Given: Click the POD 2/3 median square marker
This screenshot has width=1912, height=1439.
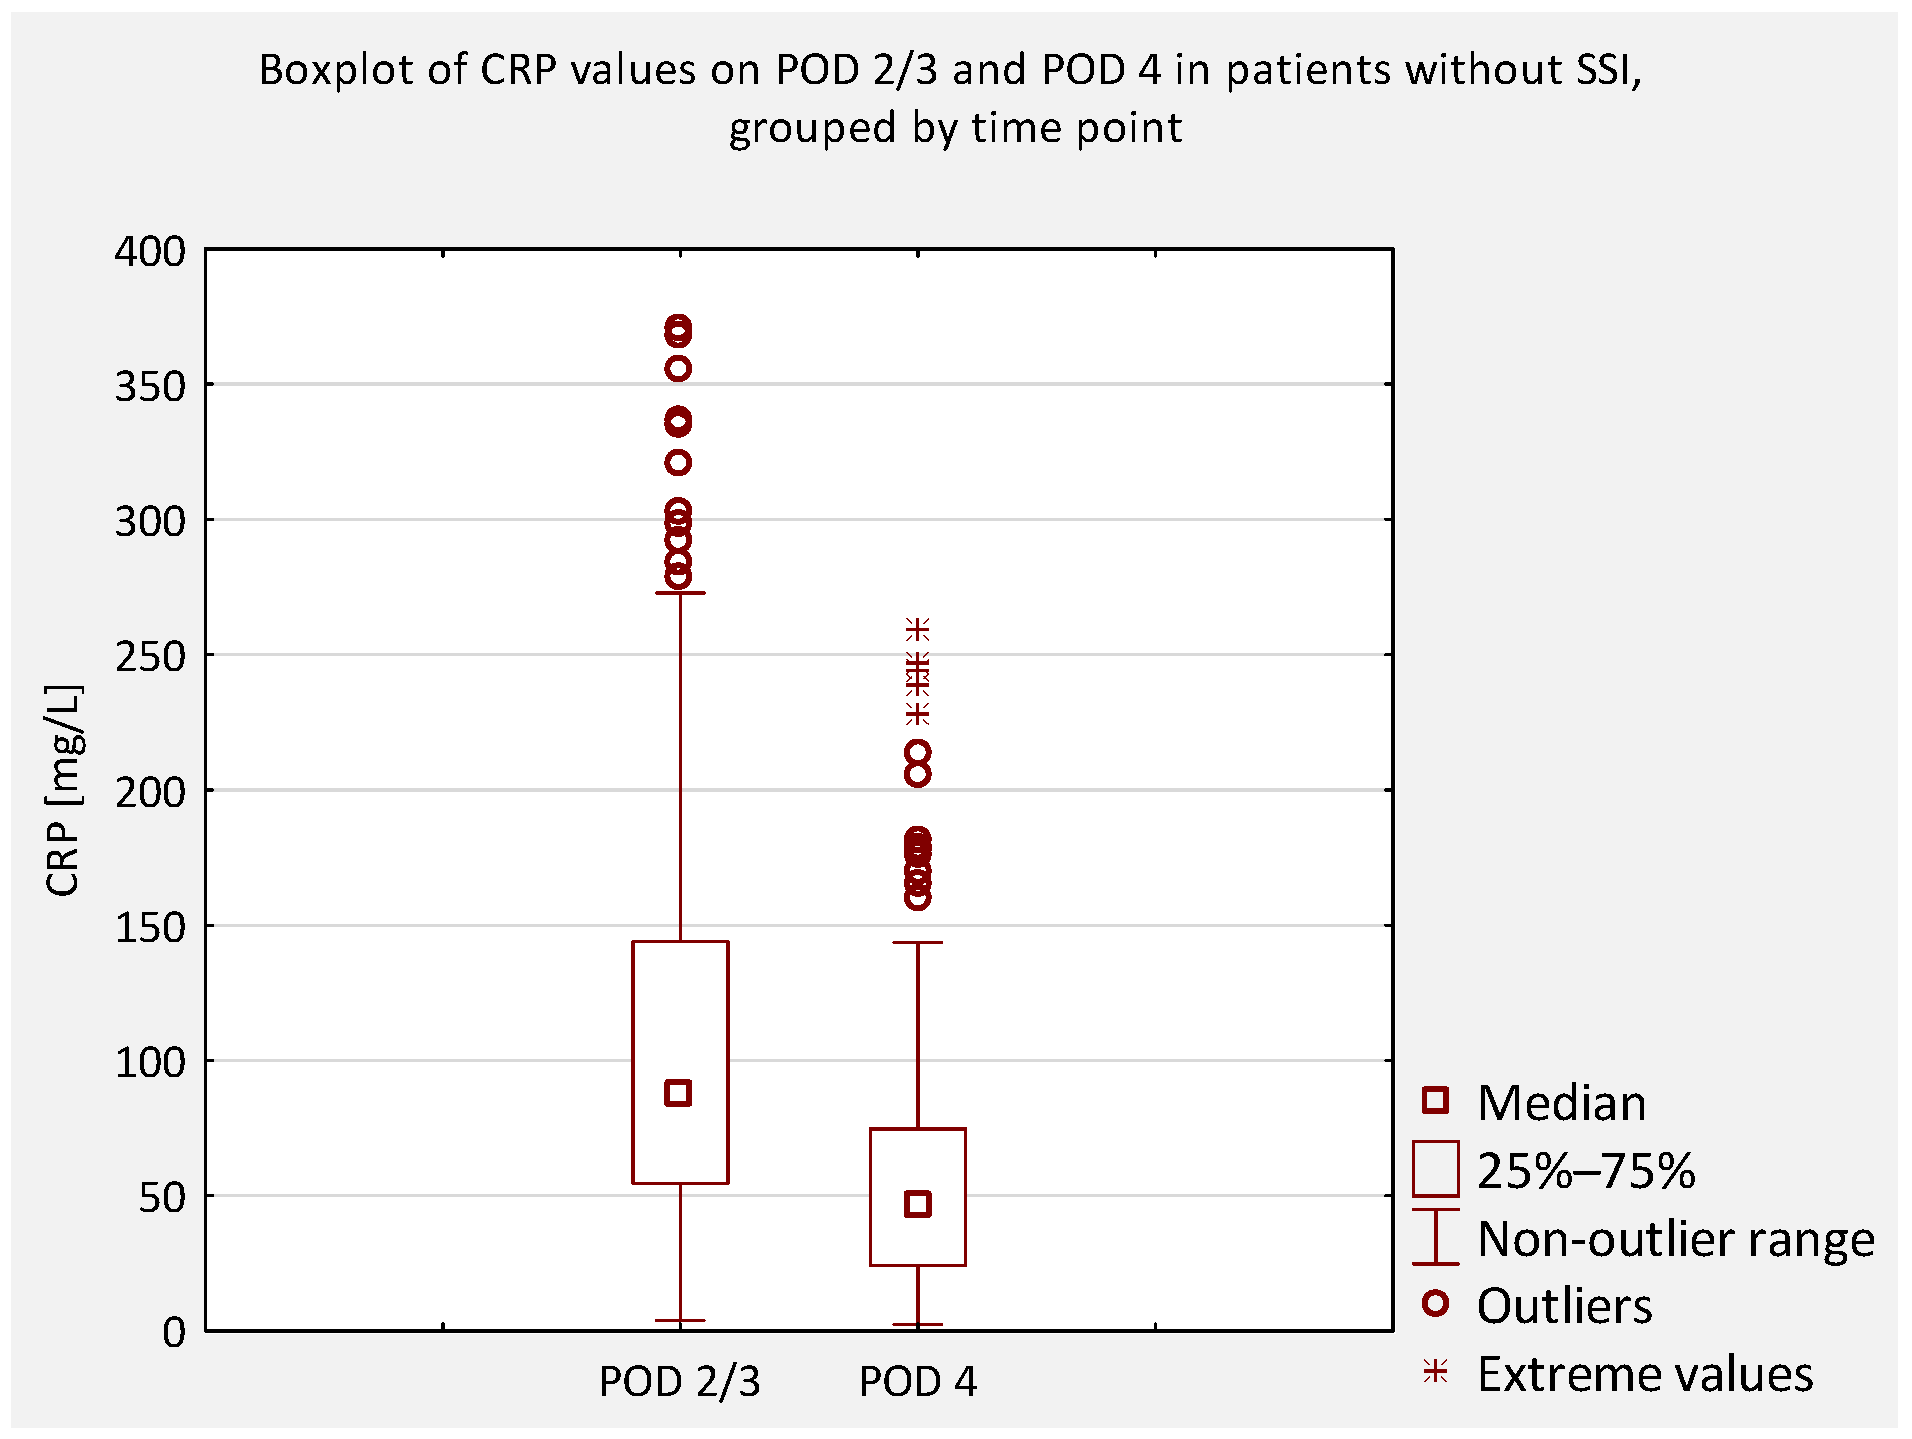Looking at the screenshot, I should click(678, 1092).
